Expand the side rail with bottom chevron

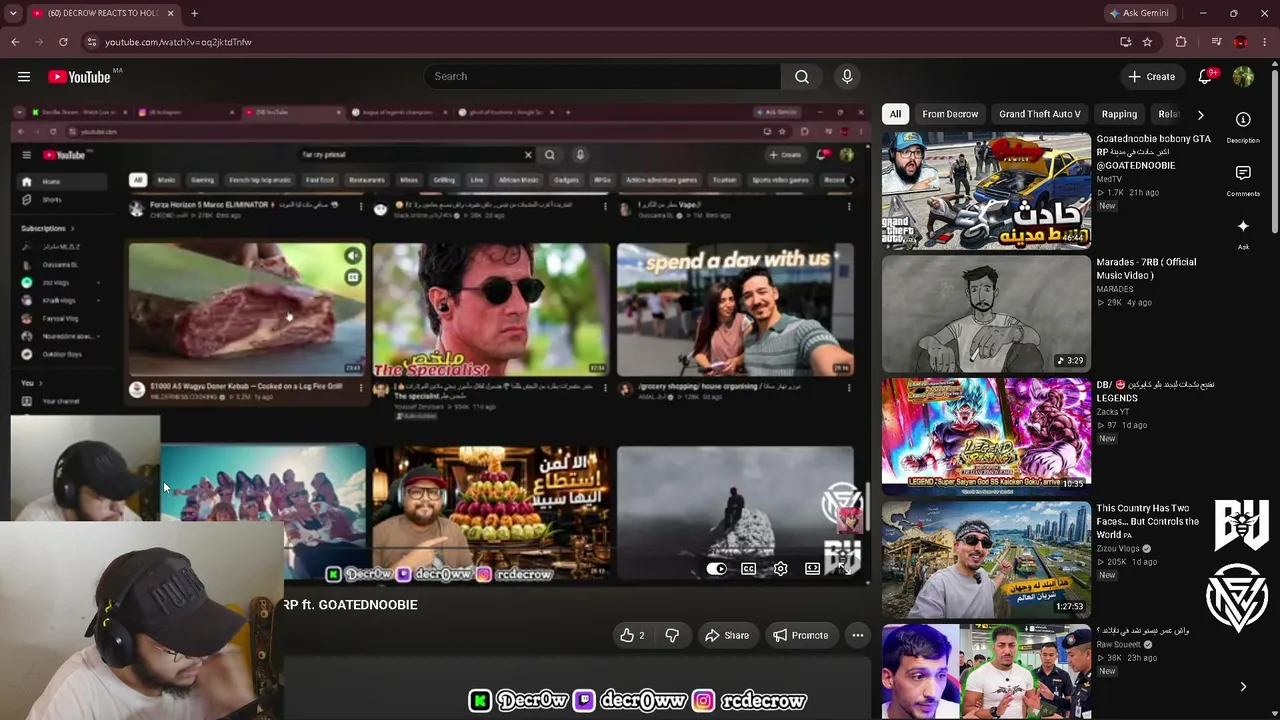pos(1243,687)
